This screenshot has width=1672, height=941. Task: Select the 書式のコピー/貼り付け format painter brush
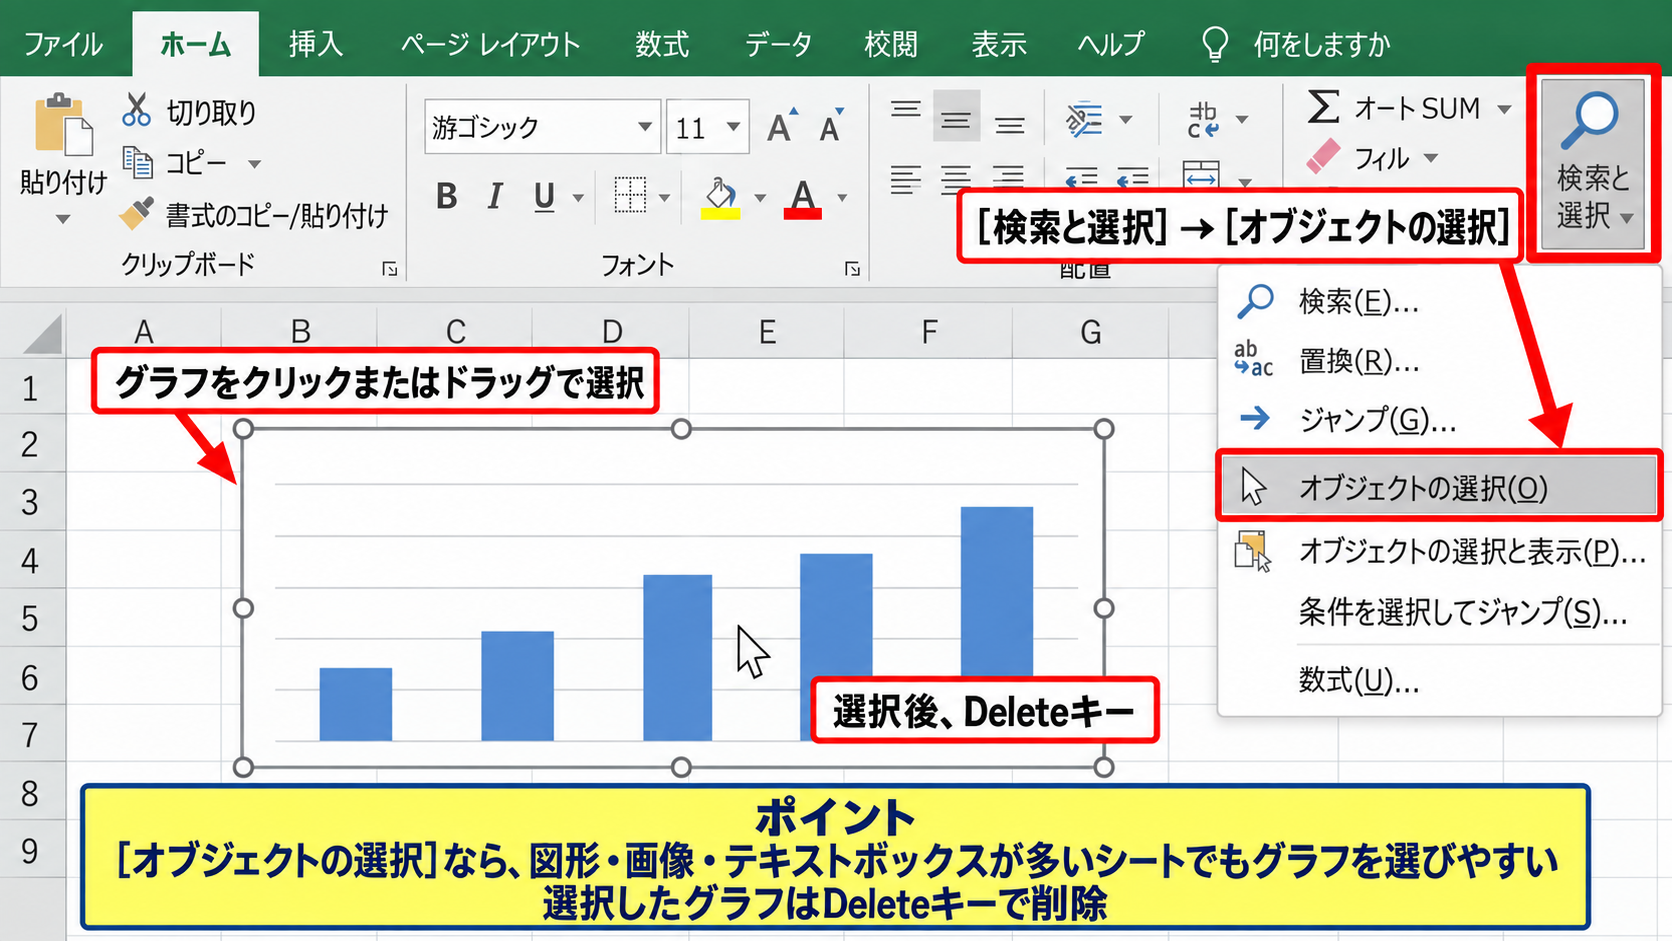[x=136, y=213]
